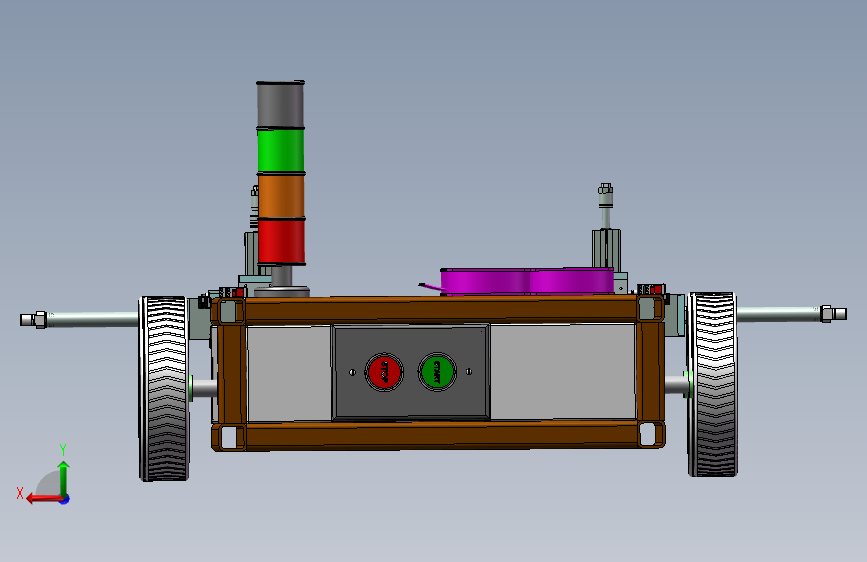Select the long left horizontal rod
This screenshot has width=867, height=562.
pyautogui.click(x=93, y=319)
